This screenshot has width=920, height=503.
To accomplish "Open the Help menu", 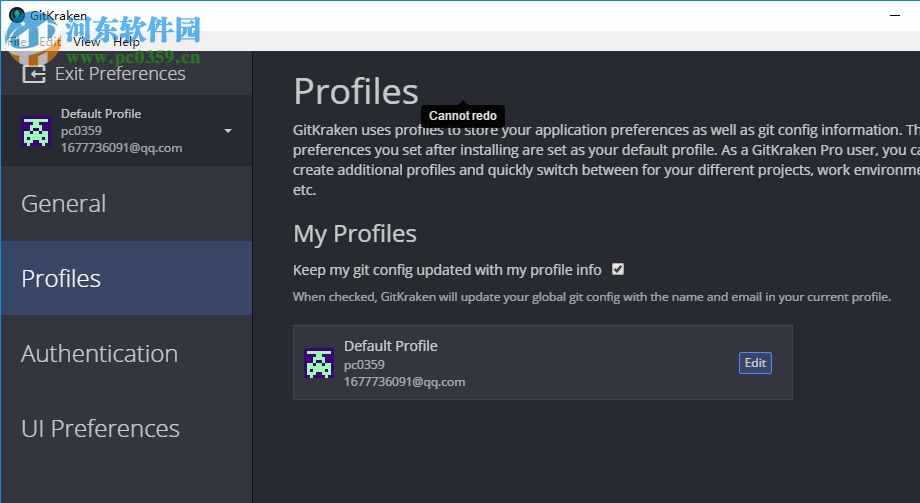I will coord(126,42).
